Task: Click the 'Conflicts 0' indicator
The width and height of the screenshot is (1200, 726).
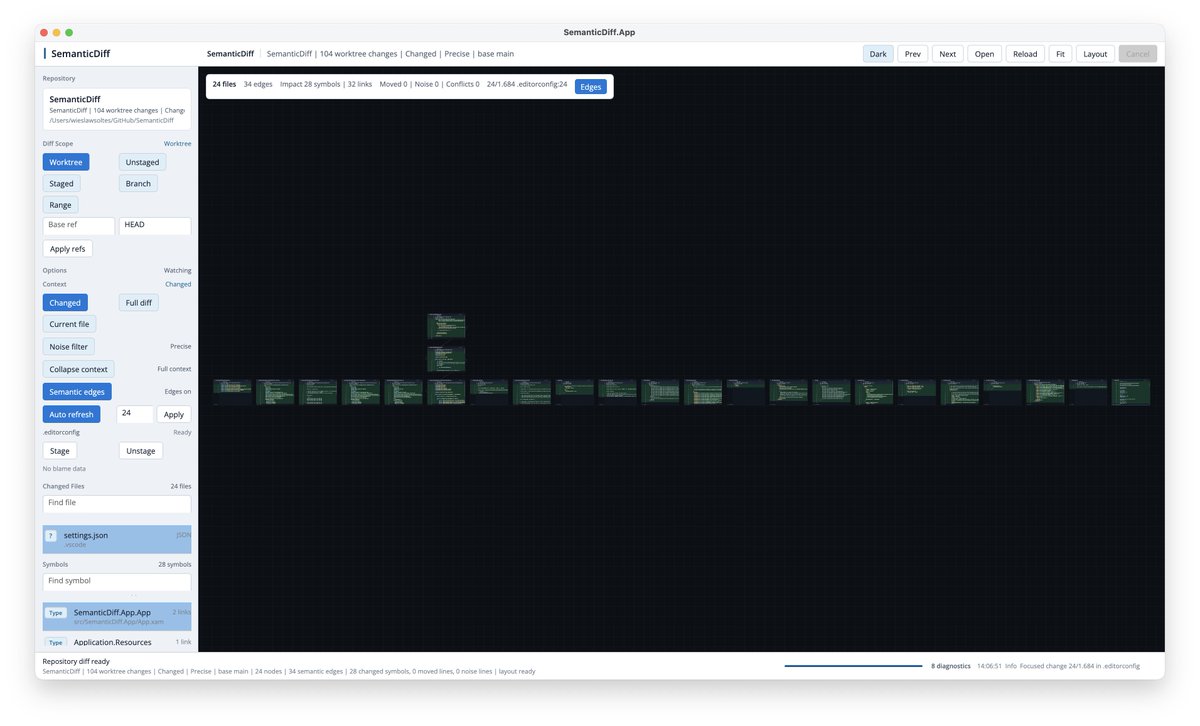Action: [x=461, y=84]
